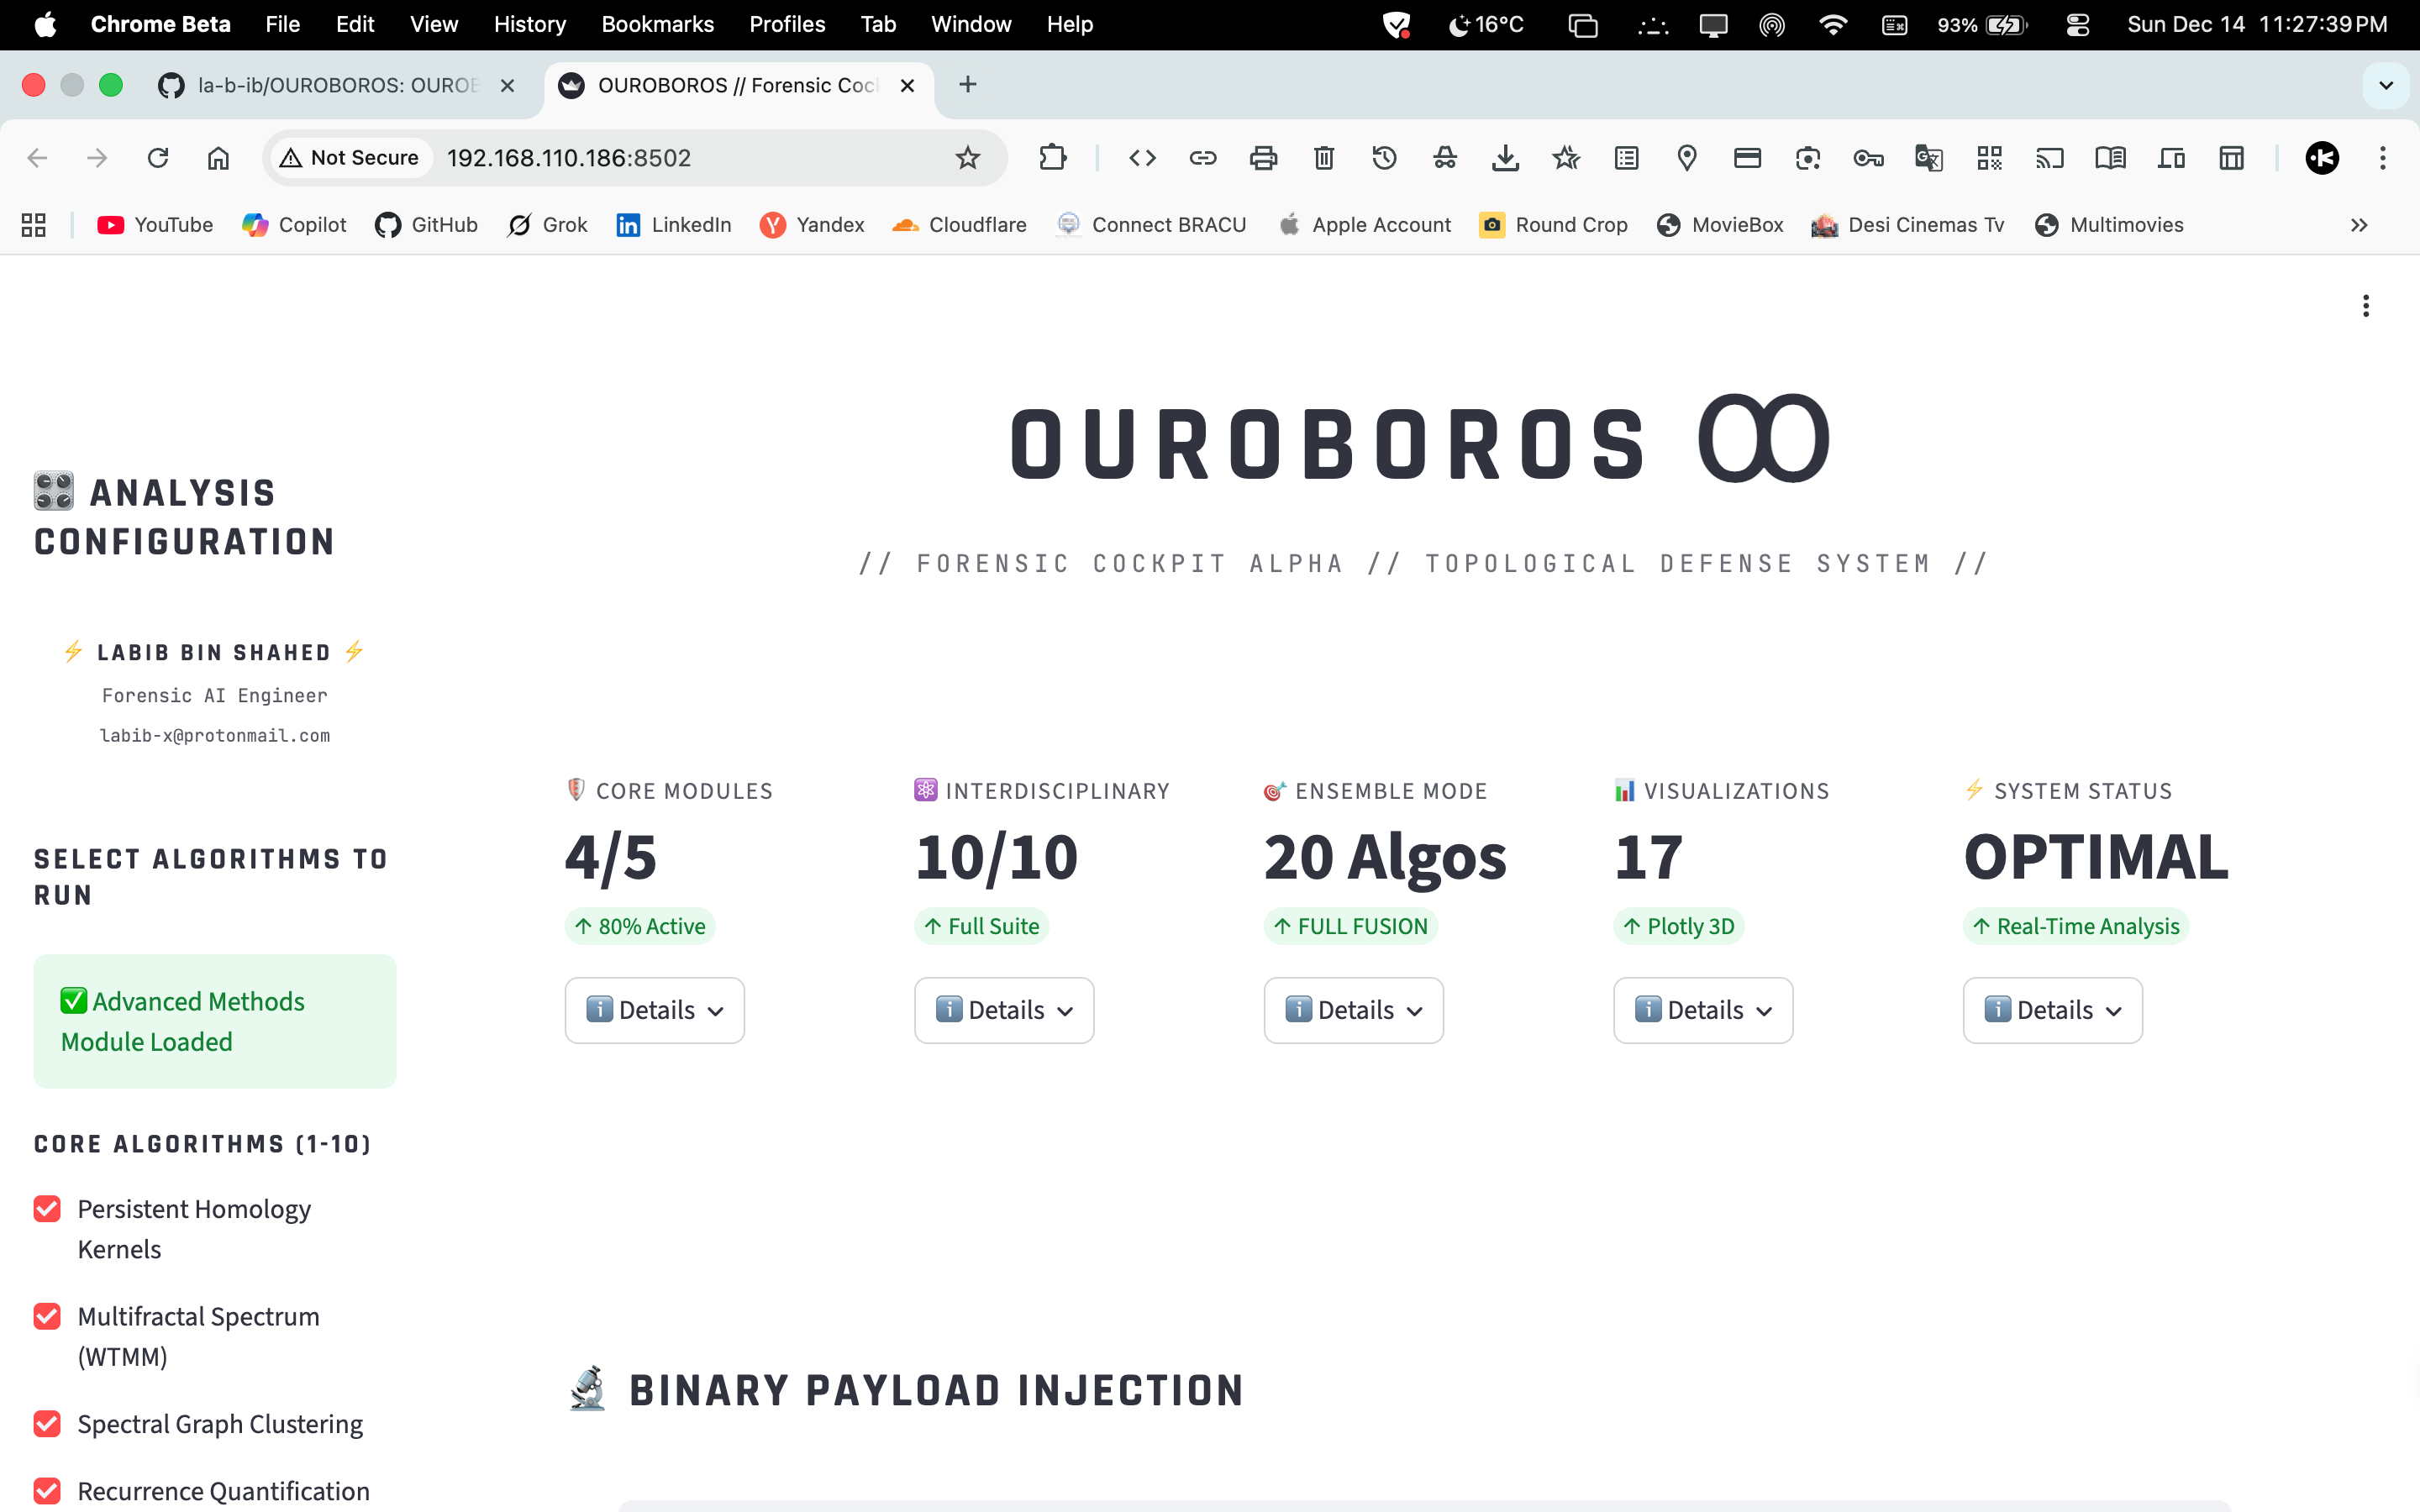
Task: Open the Cloudflare bookmark
Action: pyautogui.click(x=959, y=225)
